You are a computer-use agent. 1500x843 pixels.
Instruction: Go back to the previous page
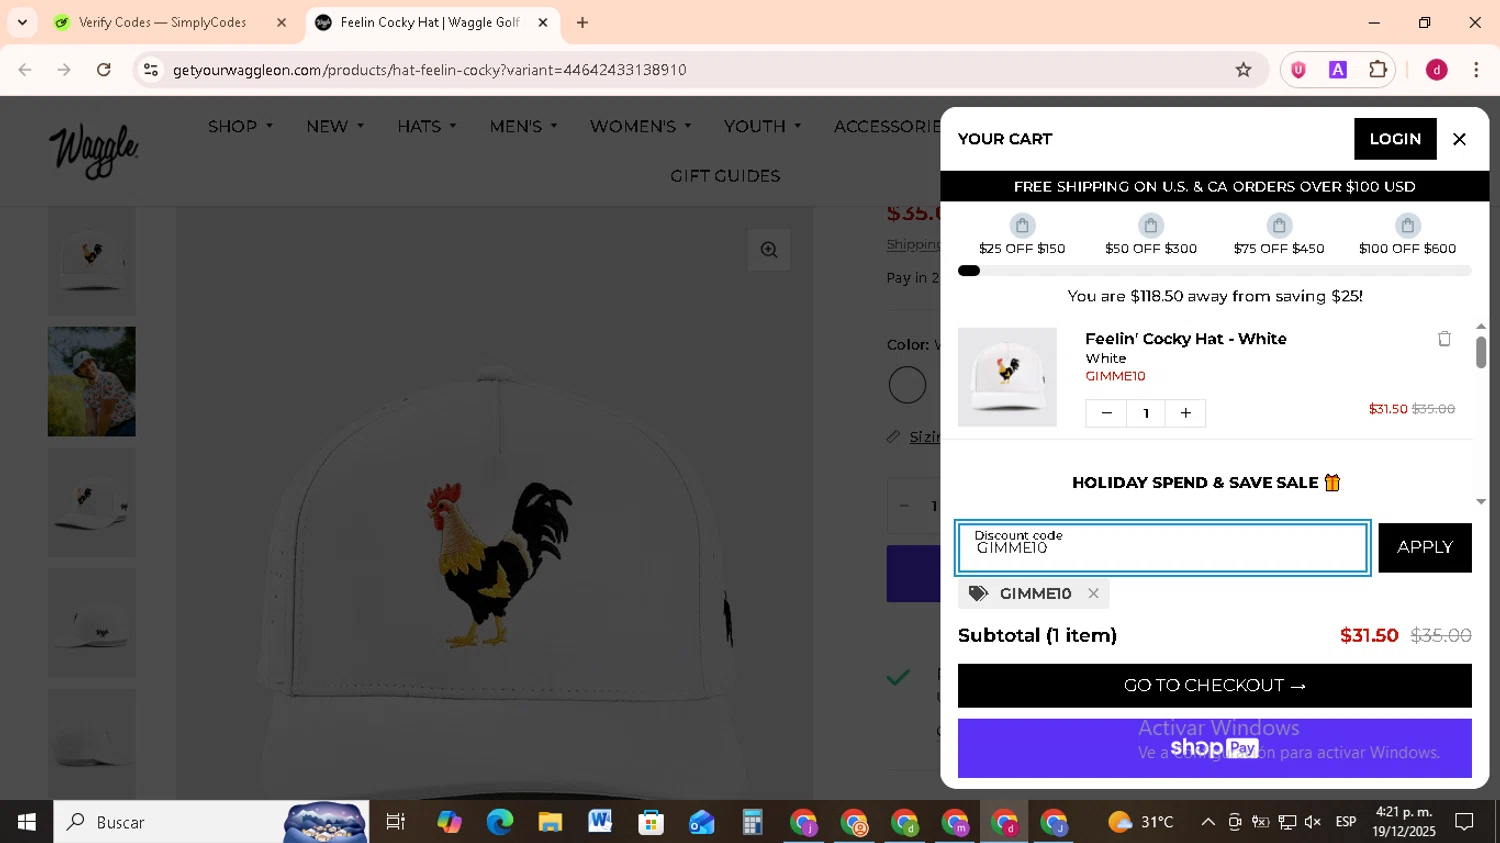click(x=25, y=70)
